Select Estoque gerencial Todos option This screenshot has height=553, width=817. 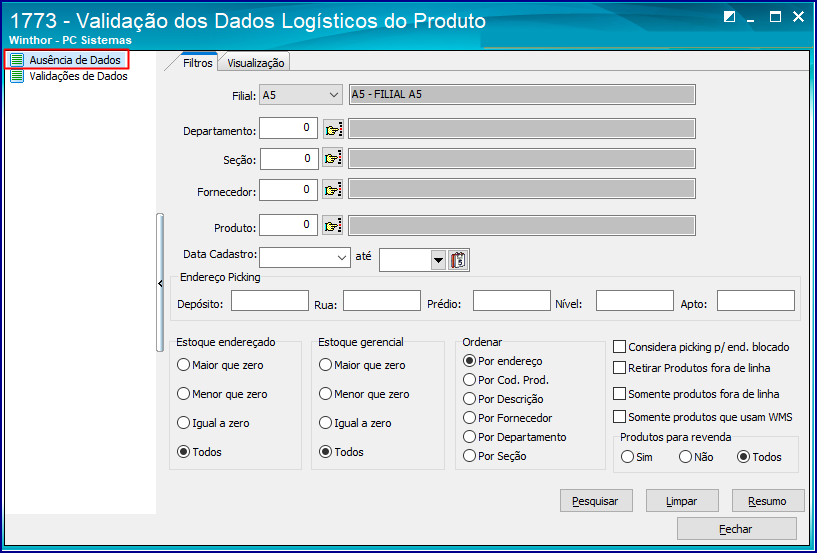[325, 452]
